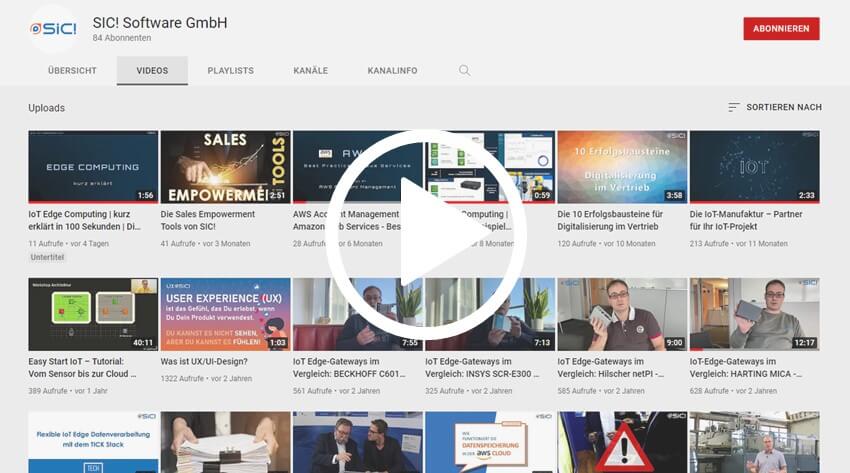The width and height of the screenshot is (850, 473).
Task: Click the 84 Abonnenten subscriber count
Action: (122, 38)
